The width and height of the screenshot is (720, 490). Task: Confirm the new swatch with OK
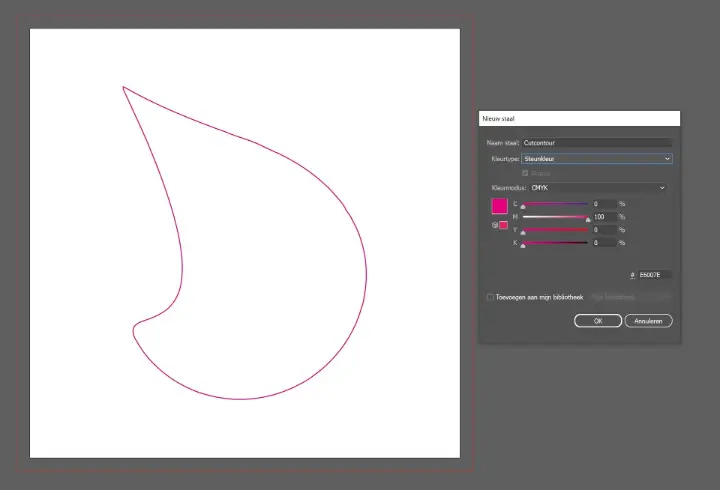598,321
